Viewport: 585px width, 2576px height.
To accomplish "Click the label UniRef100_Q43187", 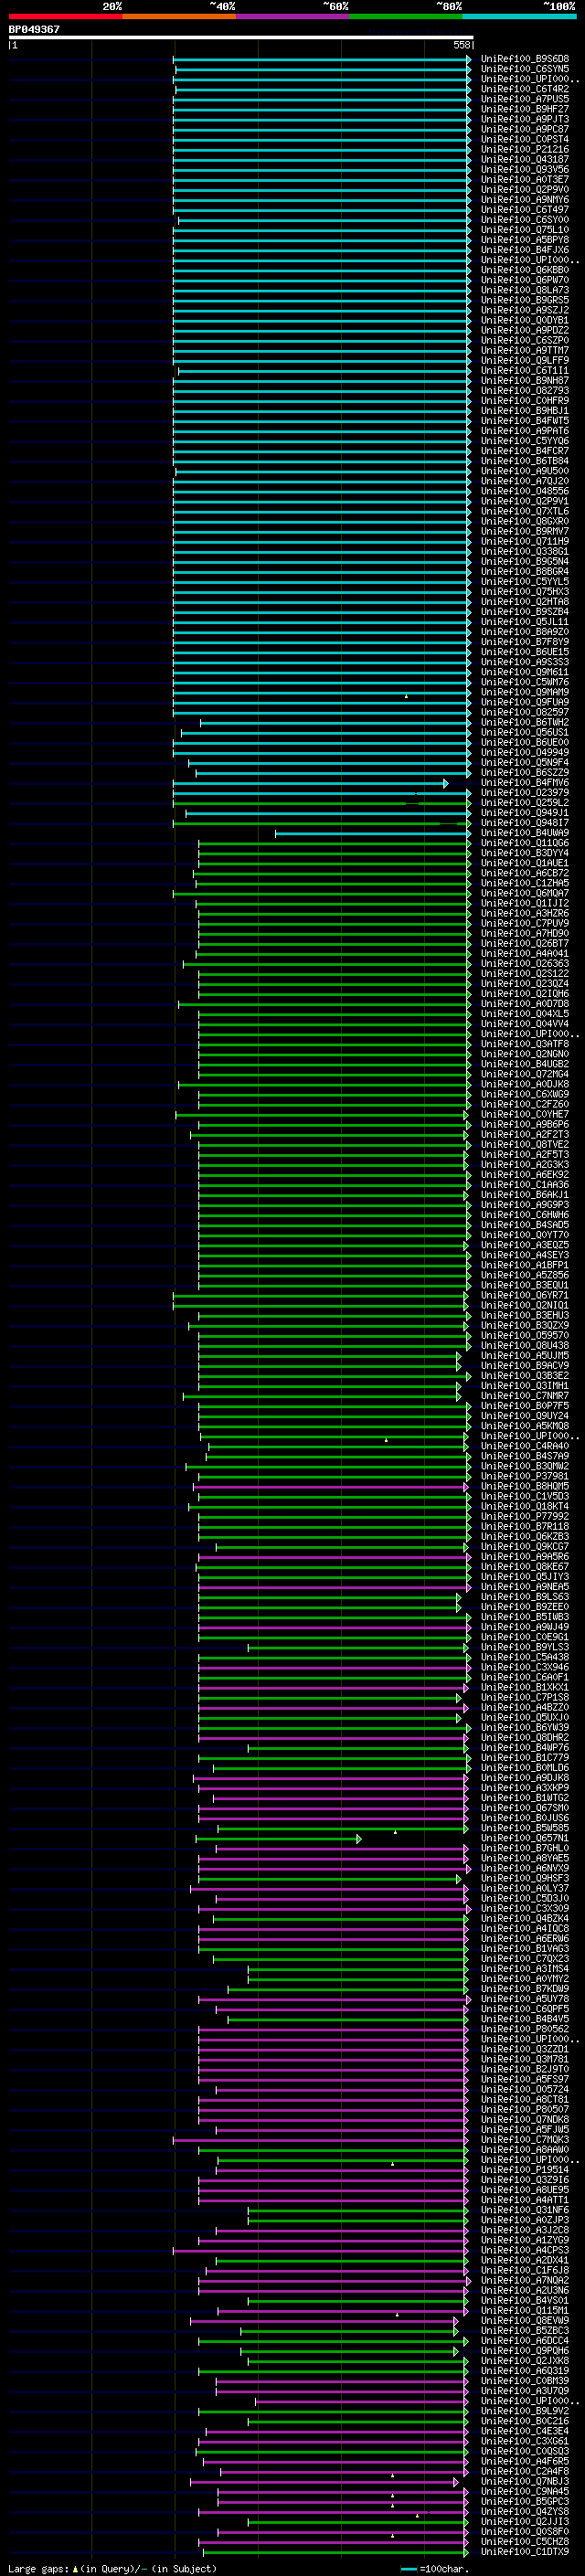I will tap(525, 159).
